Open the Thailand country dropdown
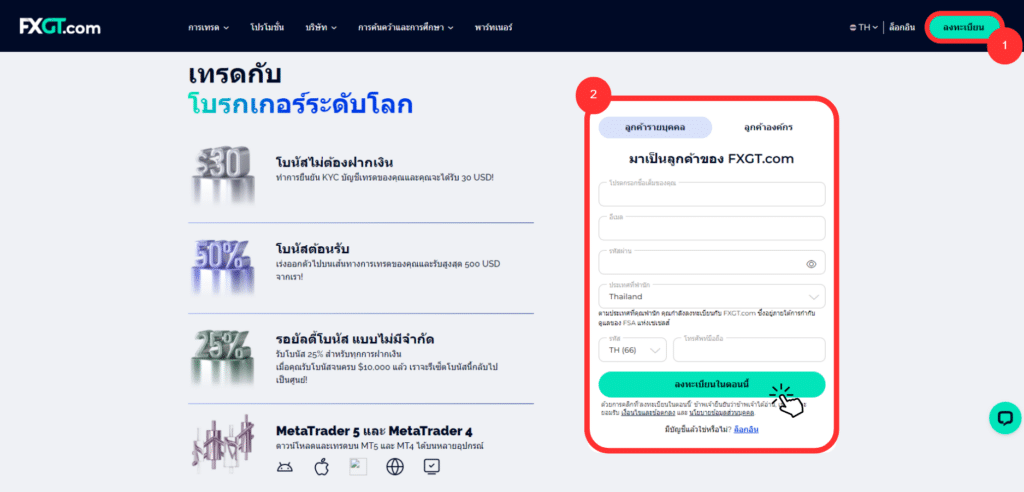Viewport: 1024px width, 492px height. 712,296
